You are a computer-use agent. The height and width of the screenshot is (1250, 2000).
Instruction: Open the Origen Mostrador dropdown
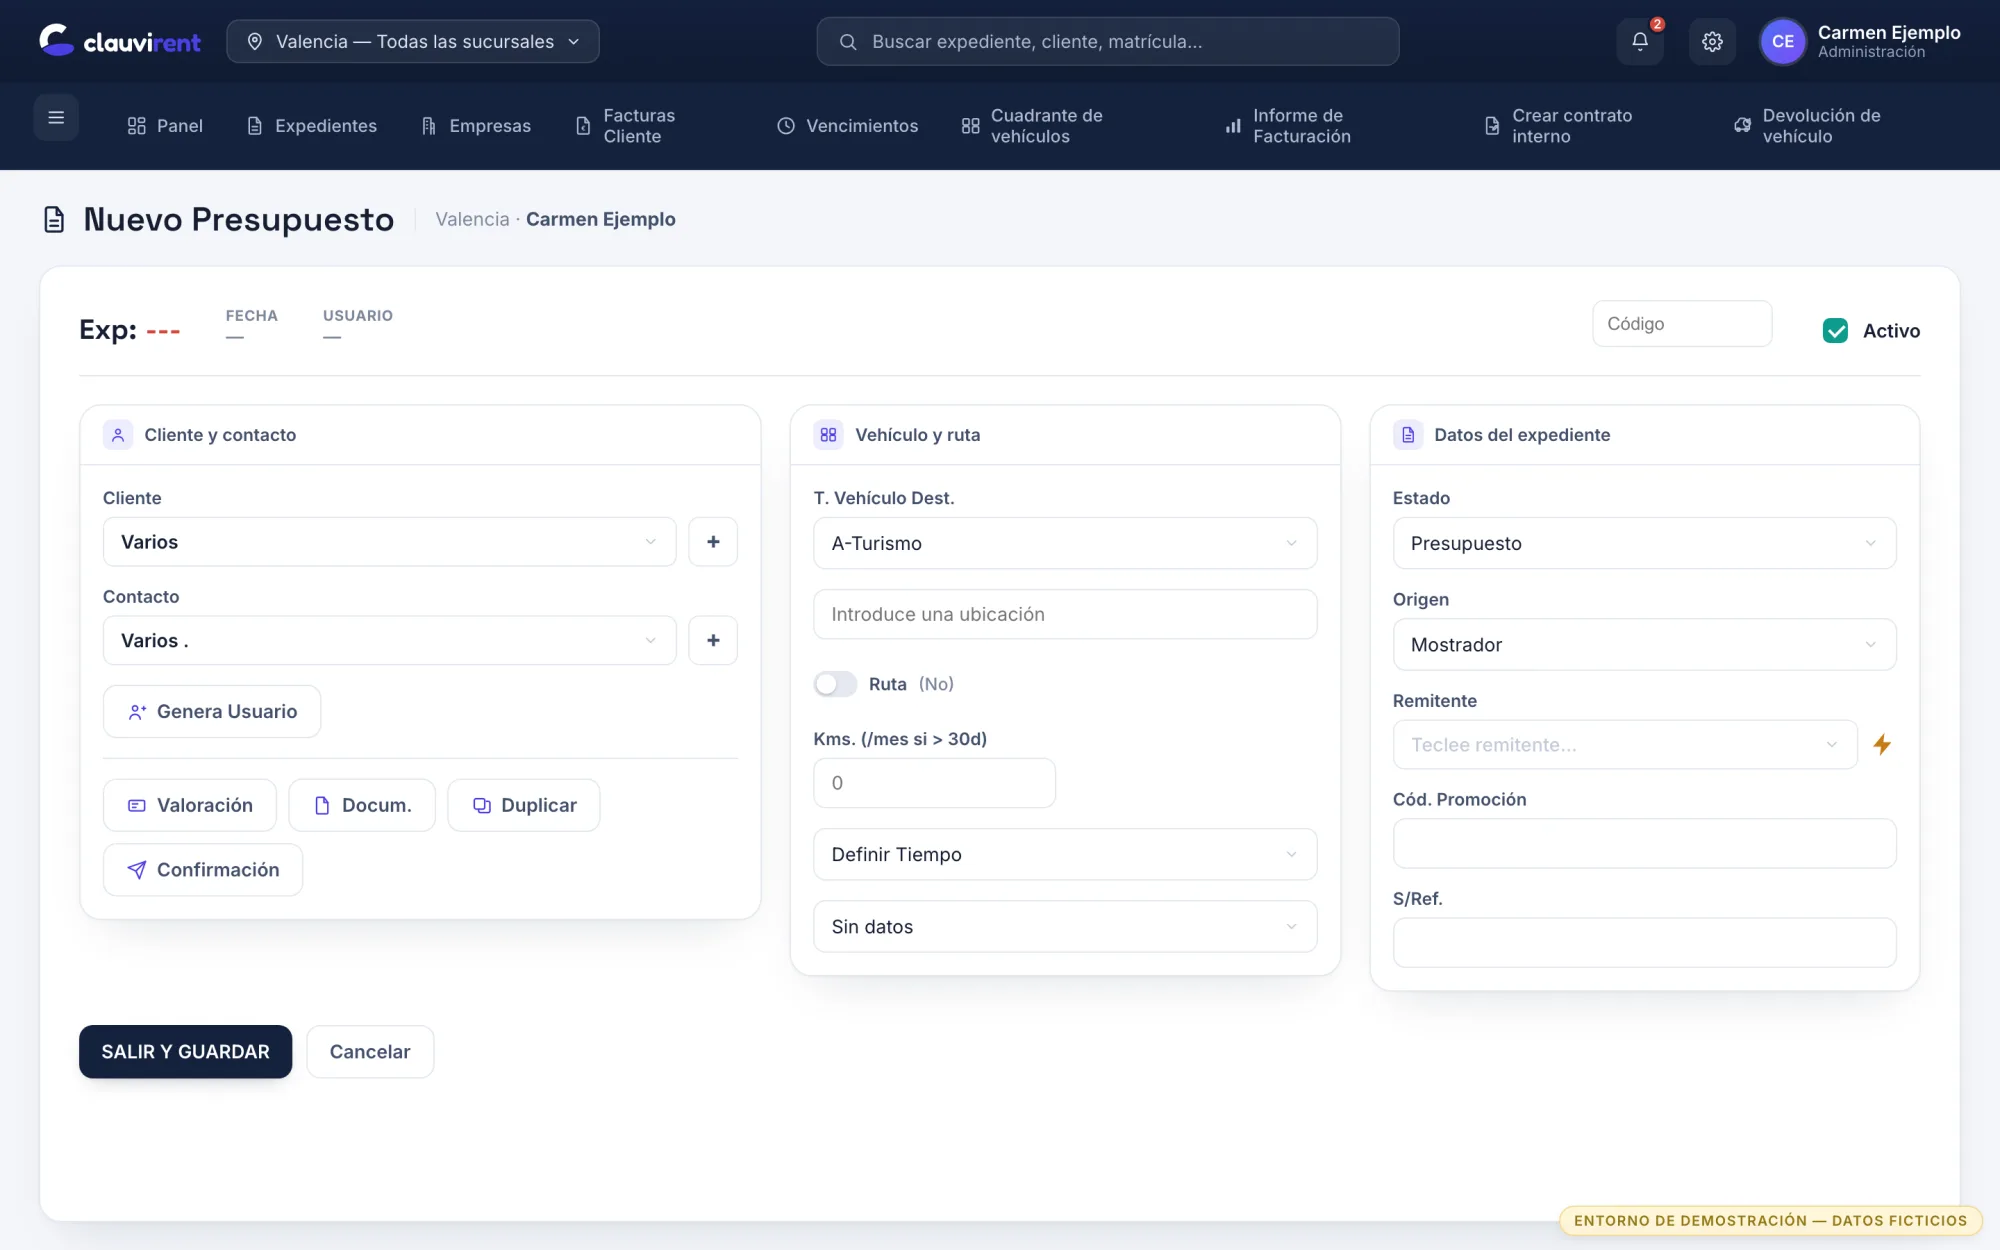1644,645
